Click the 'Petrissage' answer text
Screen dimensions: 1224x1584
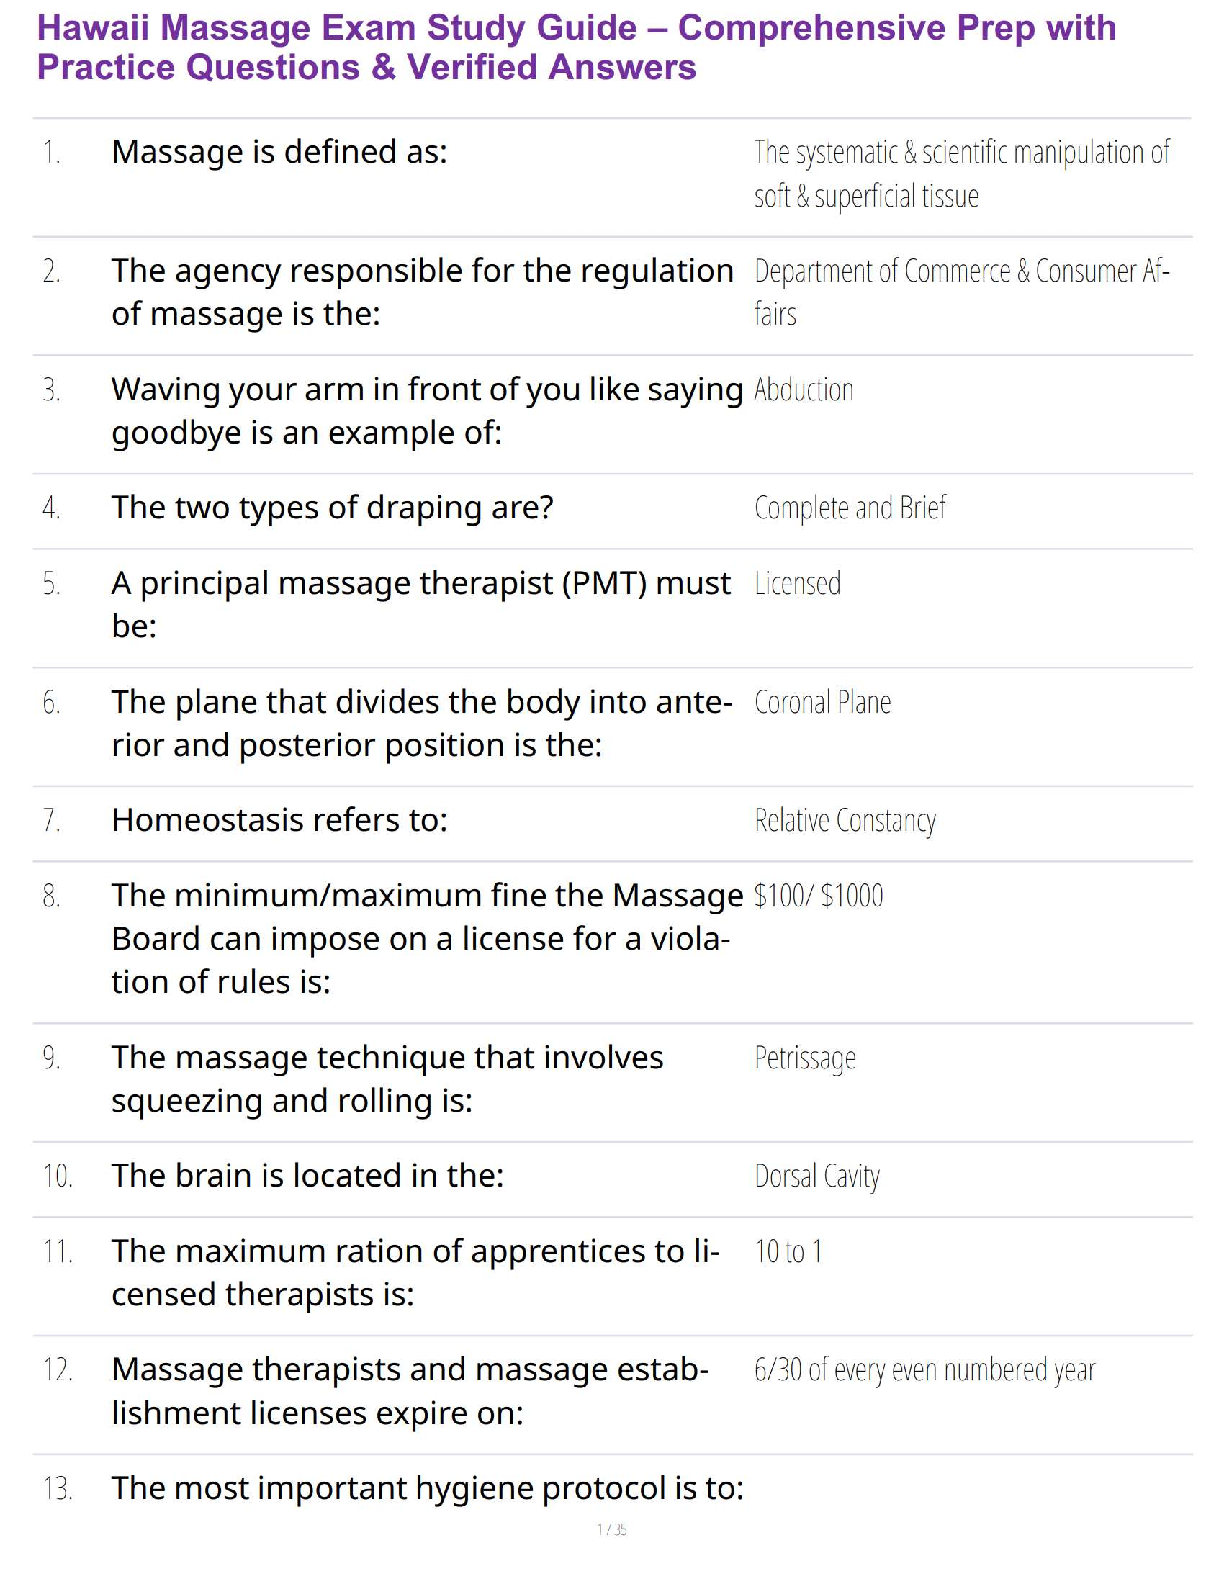pyautogui.click(x=805, y=1058)
